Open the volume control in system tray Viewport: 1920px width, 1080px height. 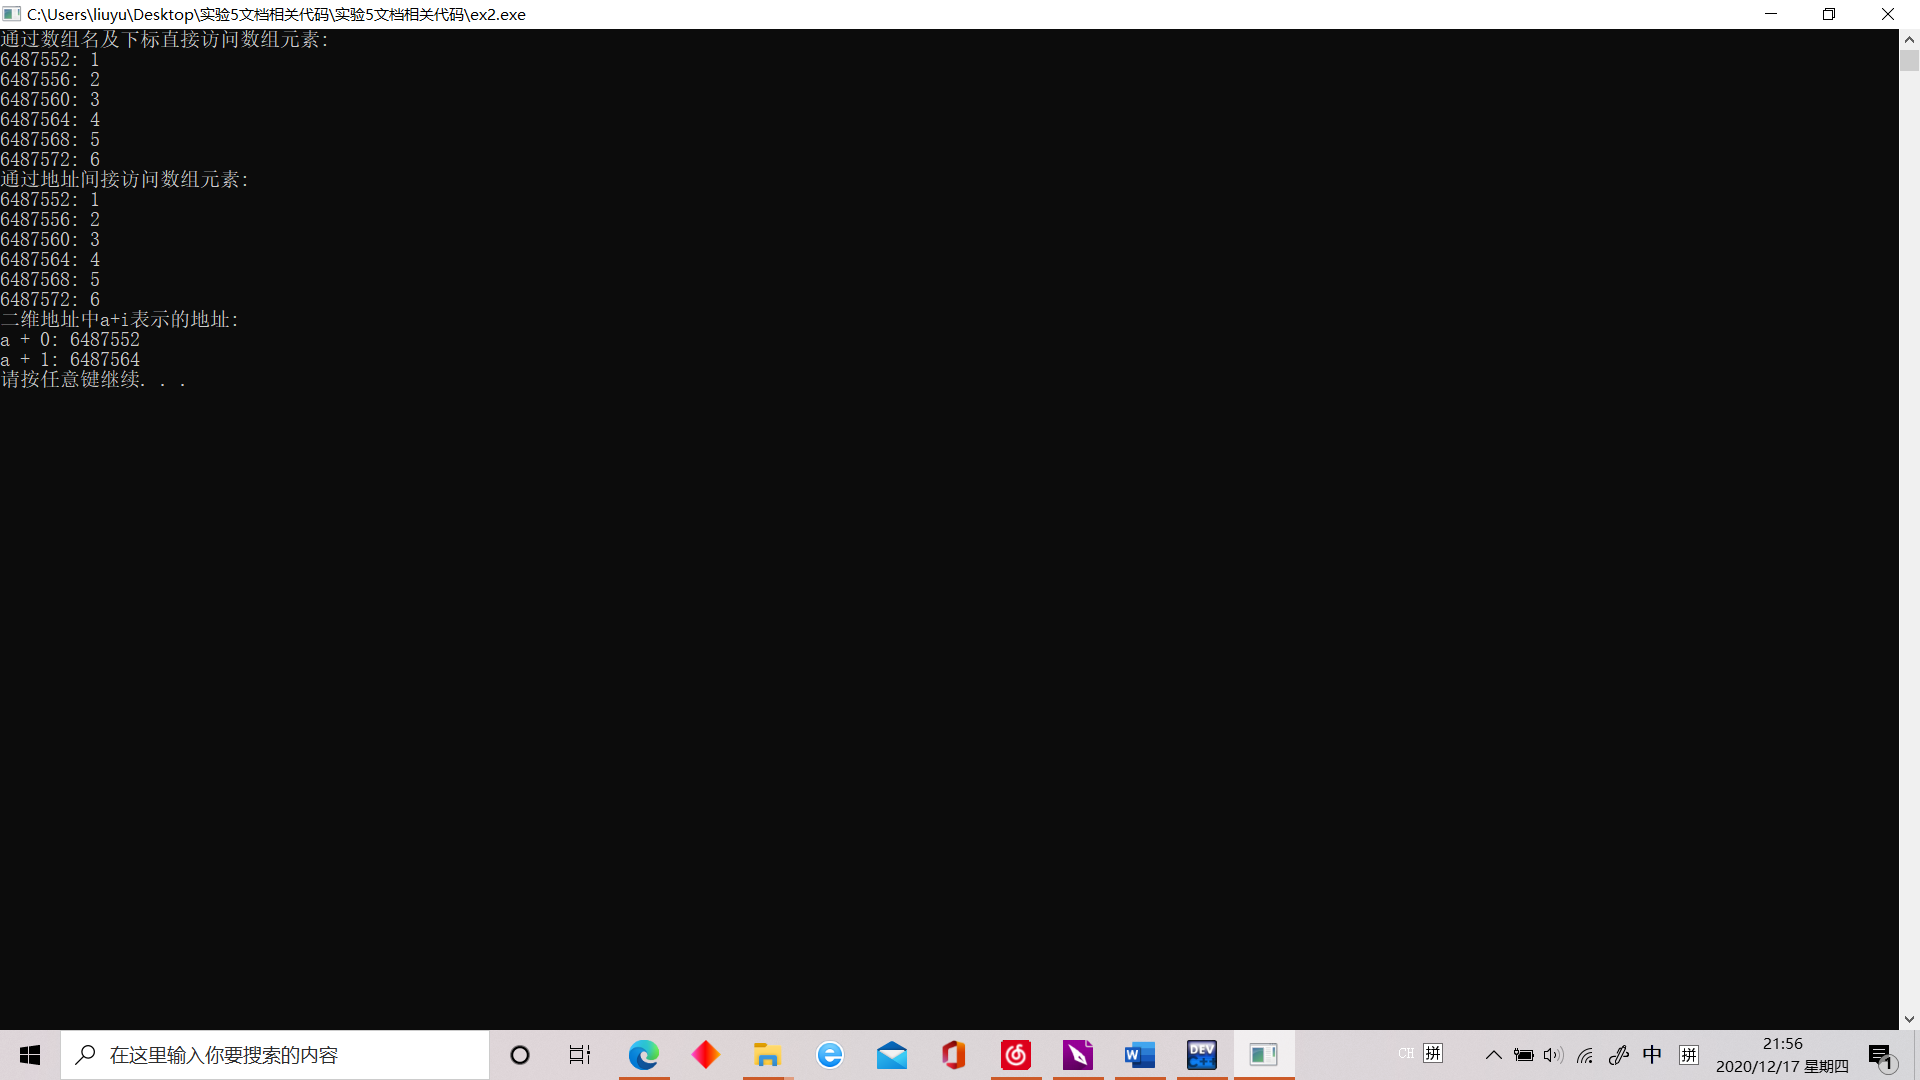pos(1553,1055)
